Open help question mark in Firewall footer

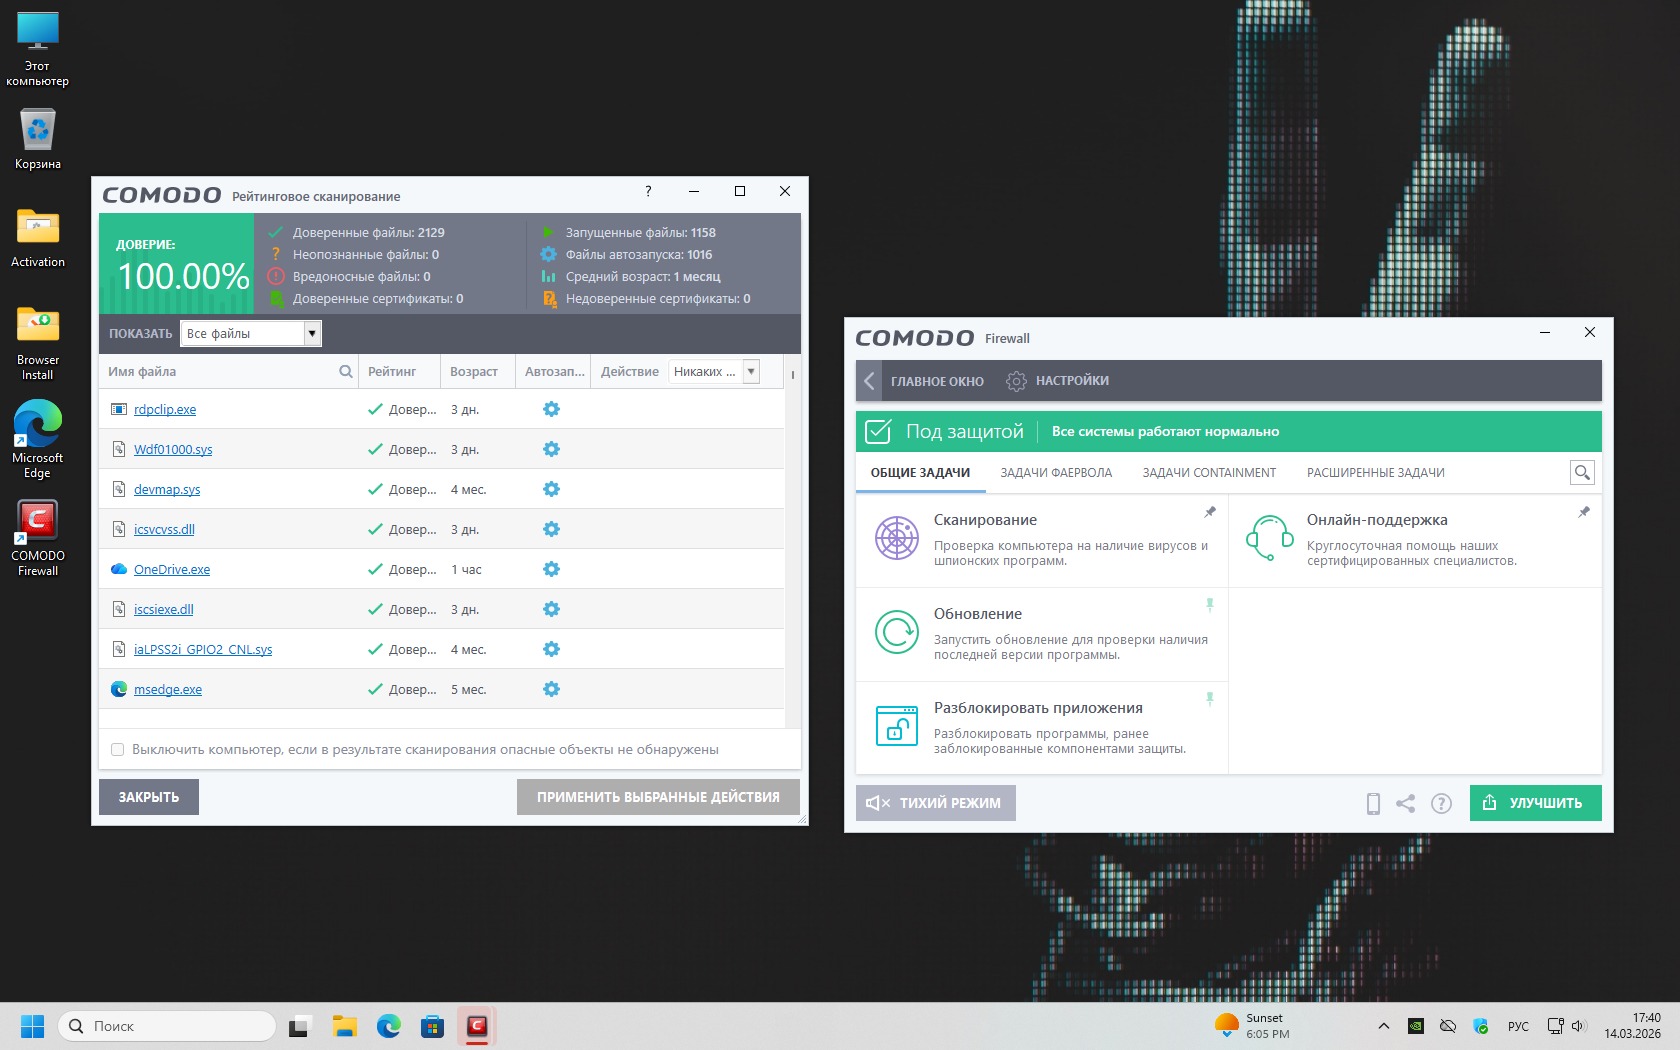pyautogui.click(x=1441, y=803)
